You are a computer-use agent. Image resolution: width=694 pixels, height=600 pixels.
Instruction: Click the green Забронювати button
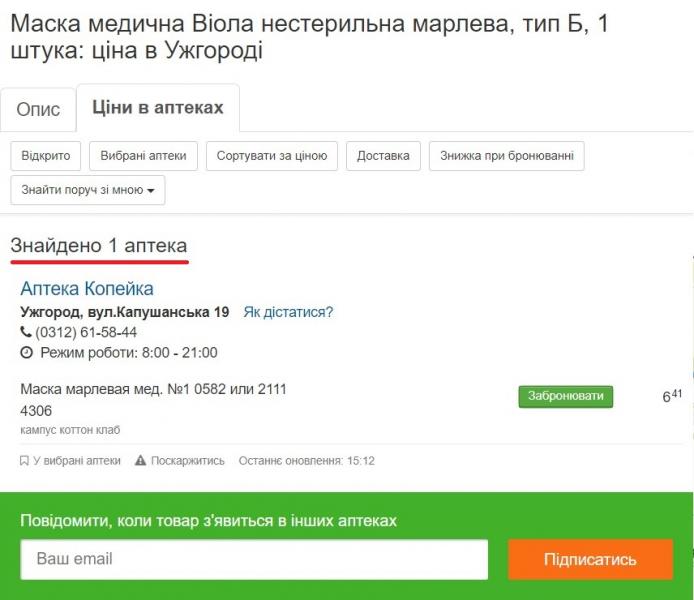point(566,396)
